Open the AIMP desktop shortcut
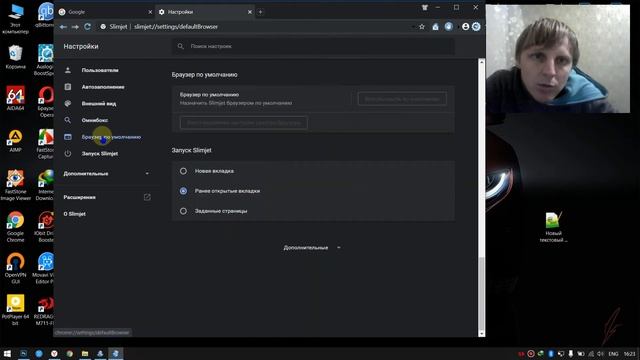Viewport: 640px width, 360px height. [x=15, y=141]
